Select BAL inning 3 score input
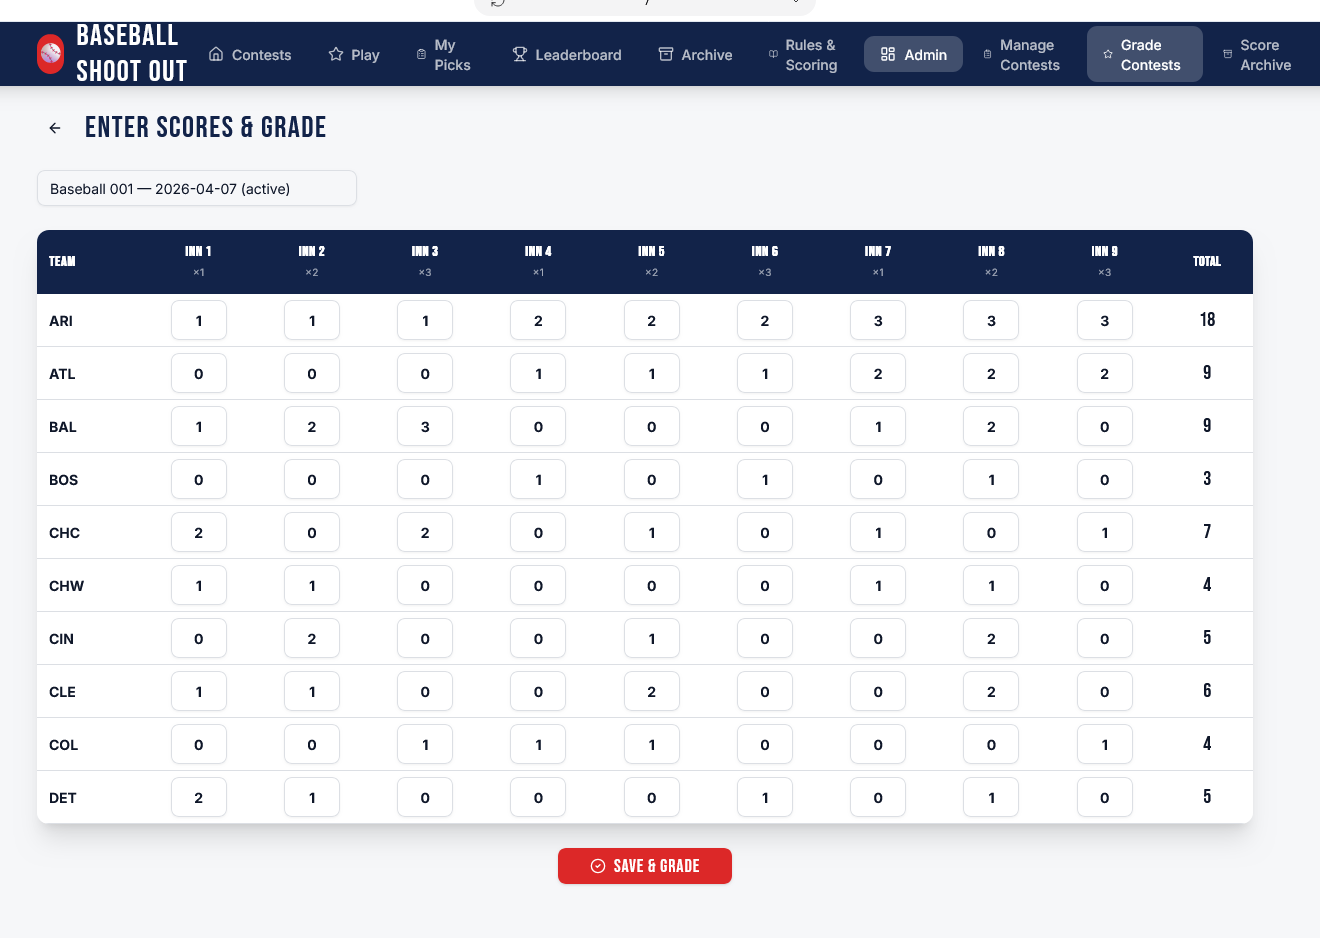1320x938 pixels. point(425,427)
